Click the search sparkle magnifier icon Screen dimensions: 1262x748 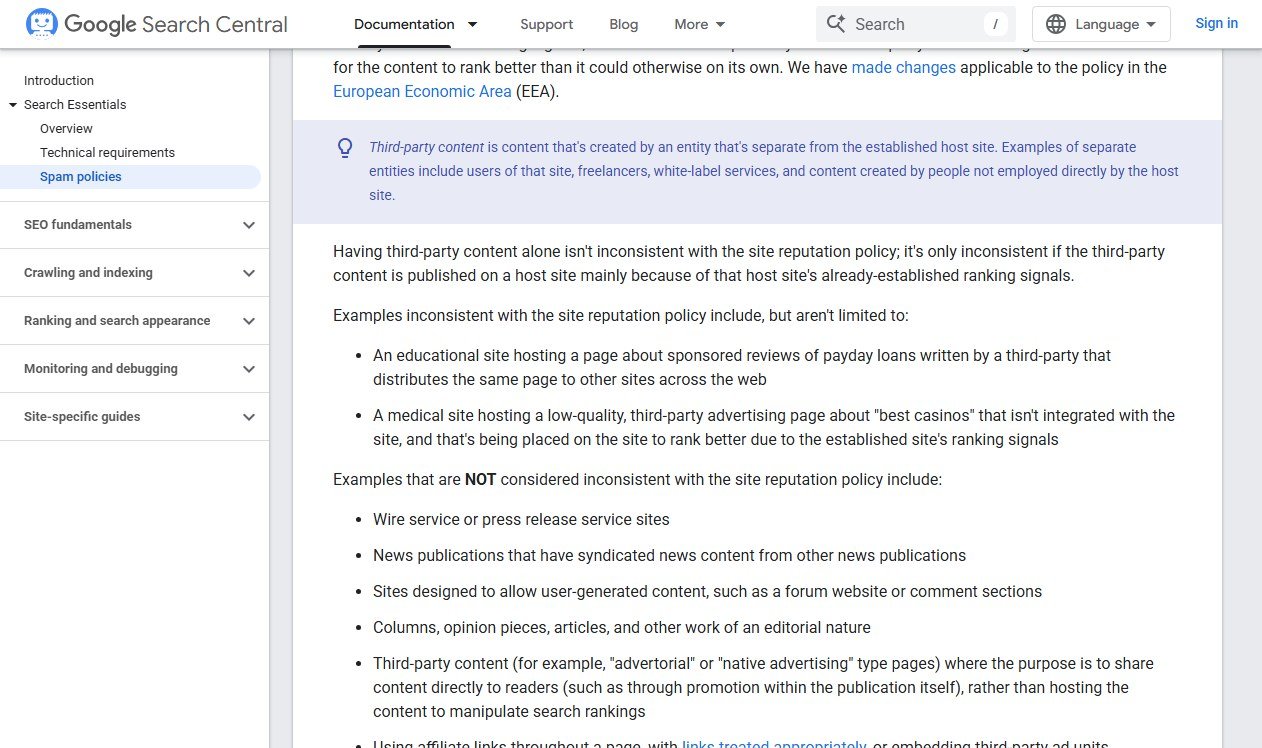click(x=836, y=24)
